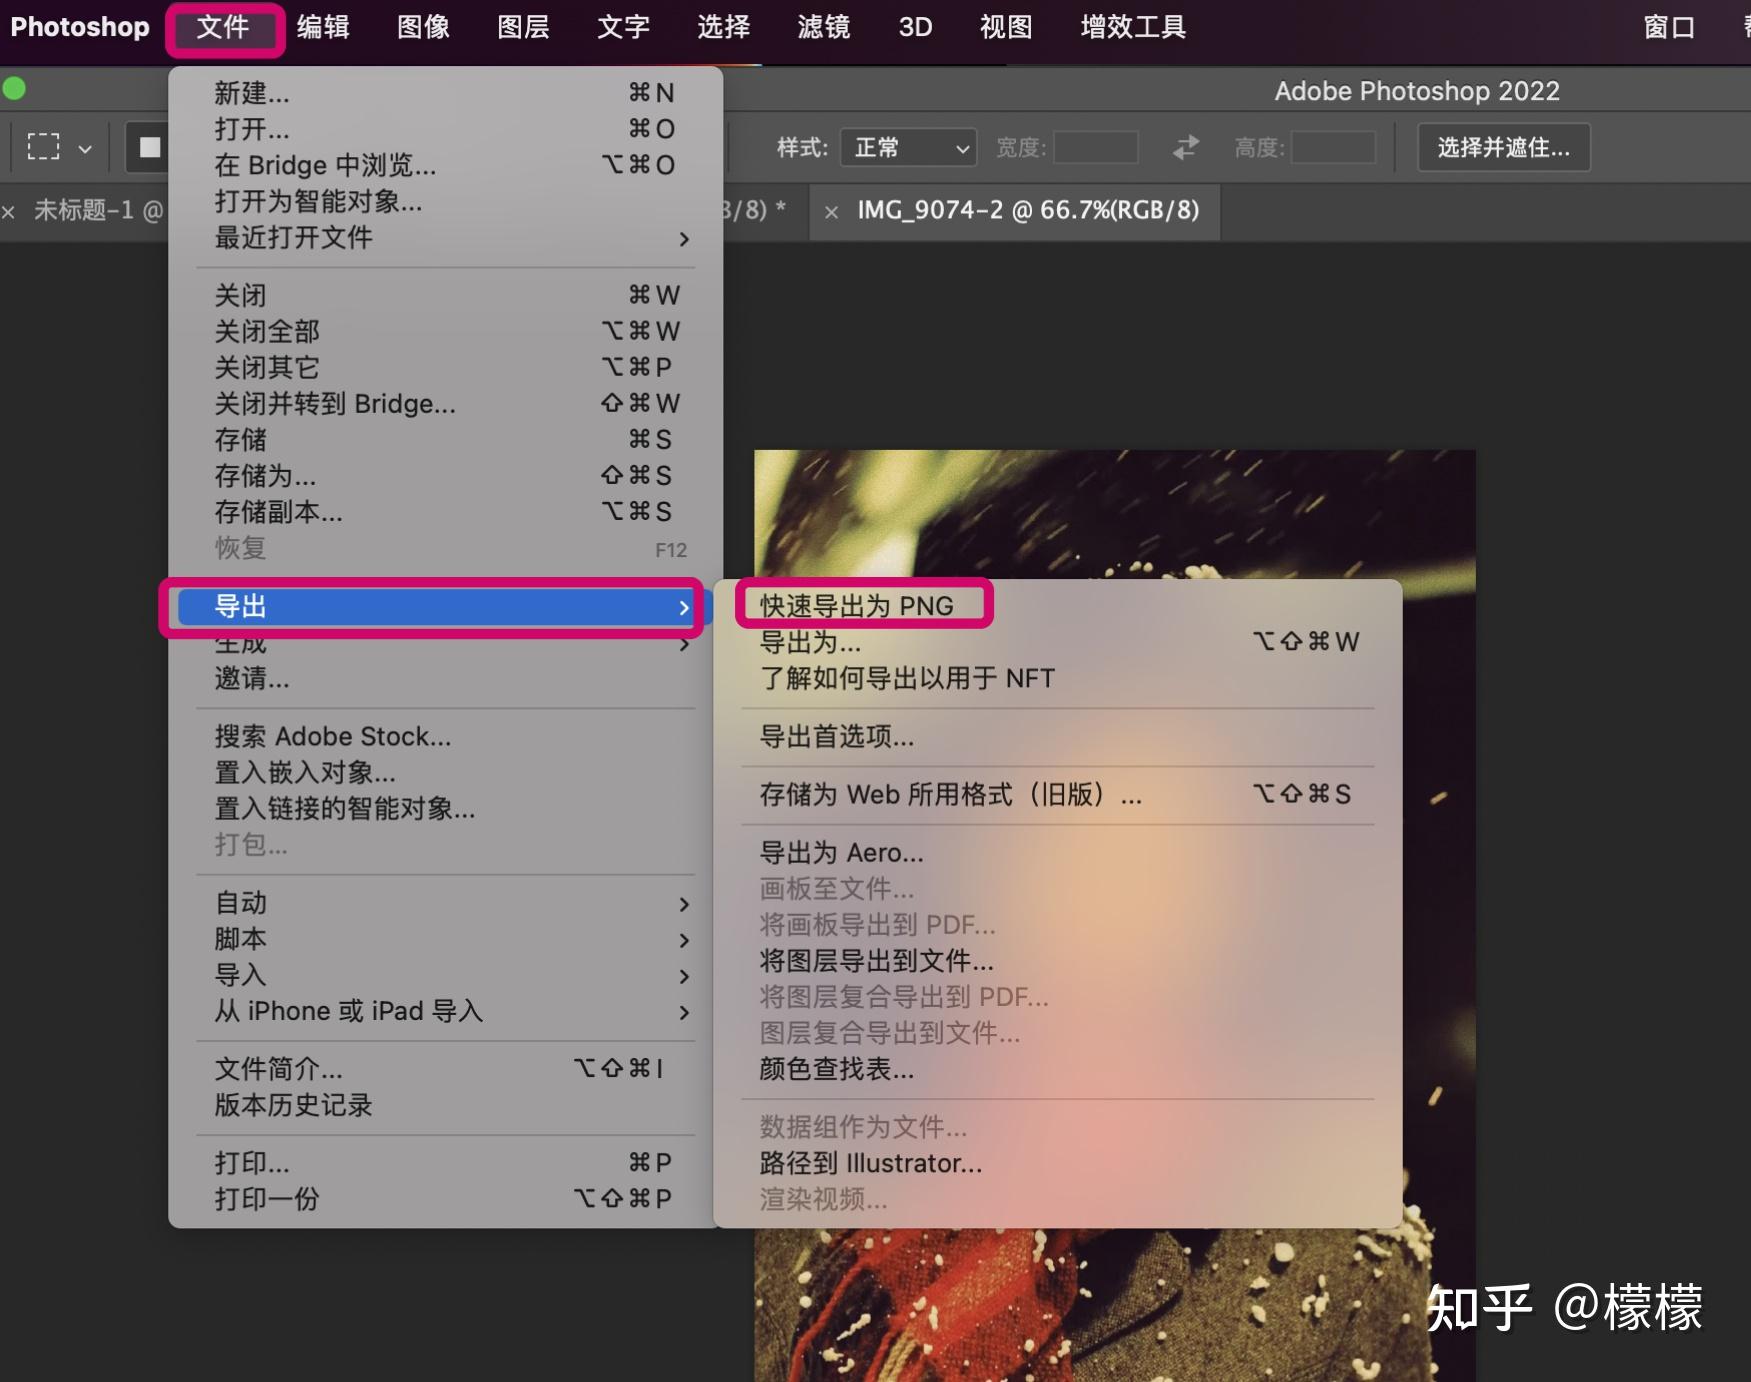Image resolution: width=1751 pixels, height=1382 pixels.
Task: Expand the 自动 submenu
Action: coord(240,902)
